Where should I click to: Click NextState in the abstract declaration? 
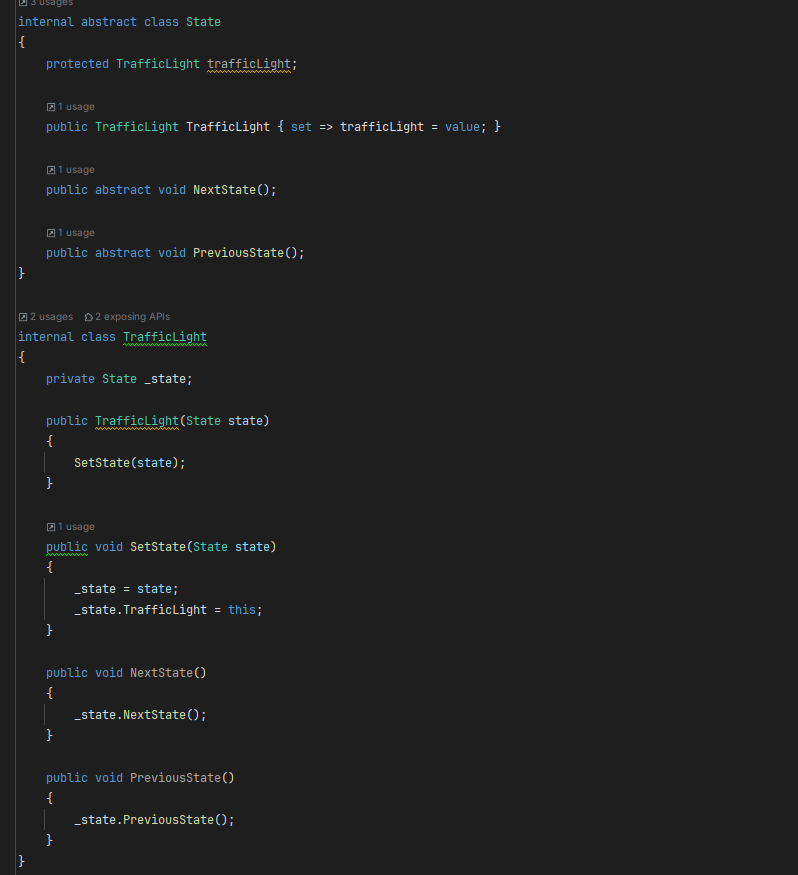[224, 190]
